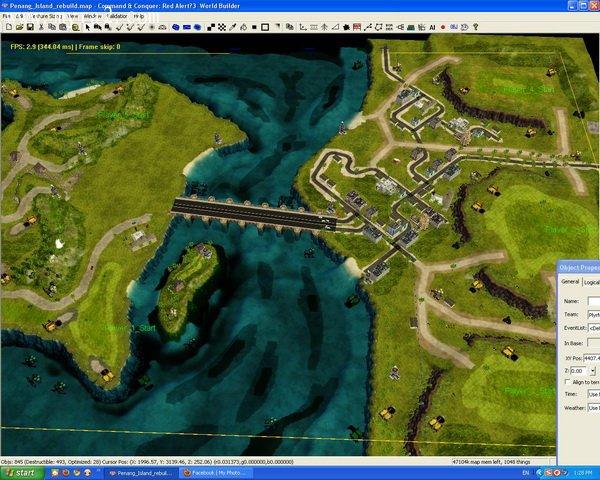This screenshot has height=480, width=600.
Task: Open the Windows Start button
Action: click(22, 473)
